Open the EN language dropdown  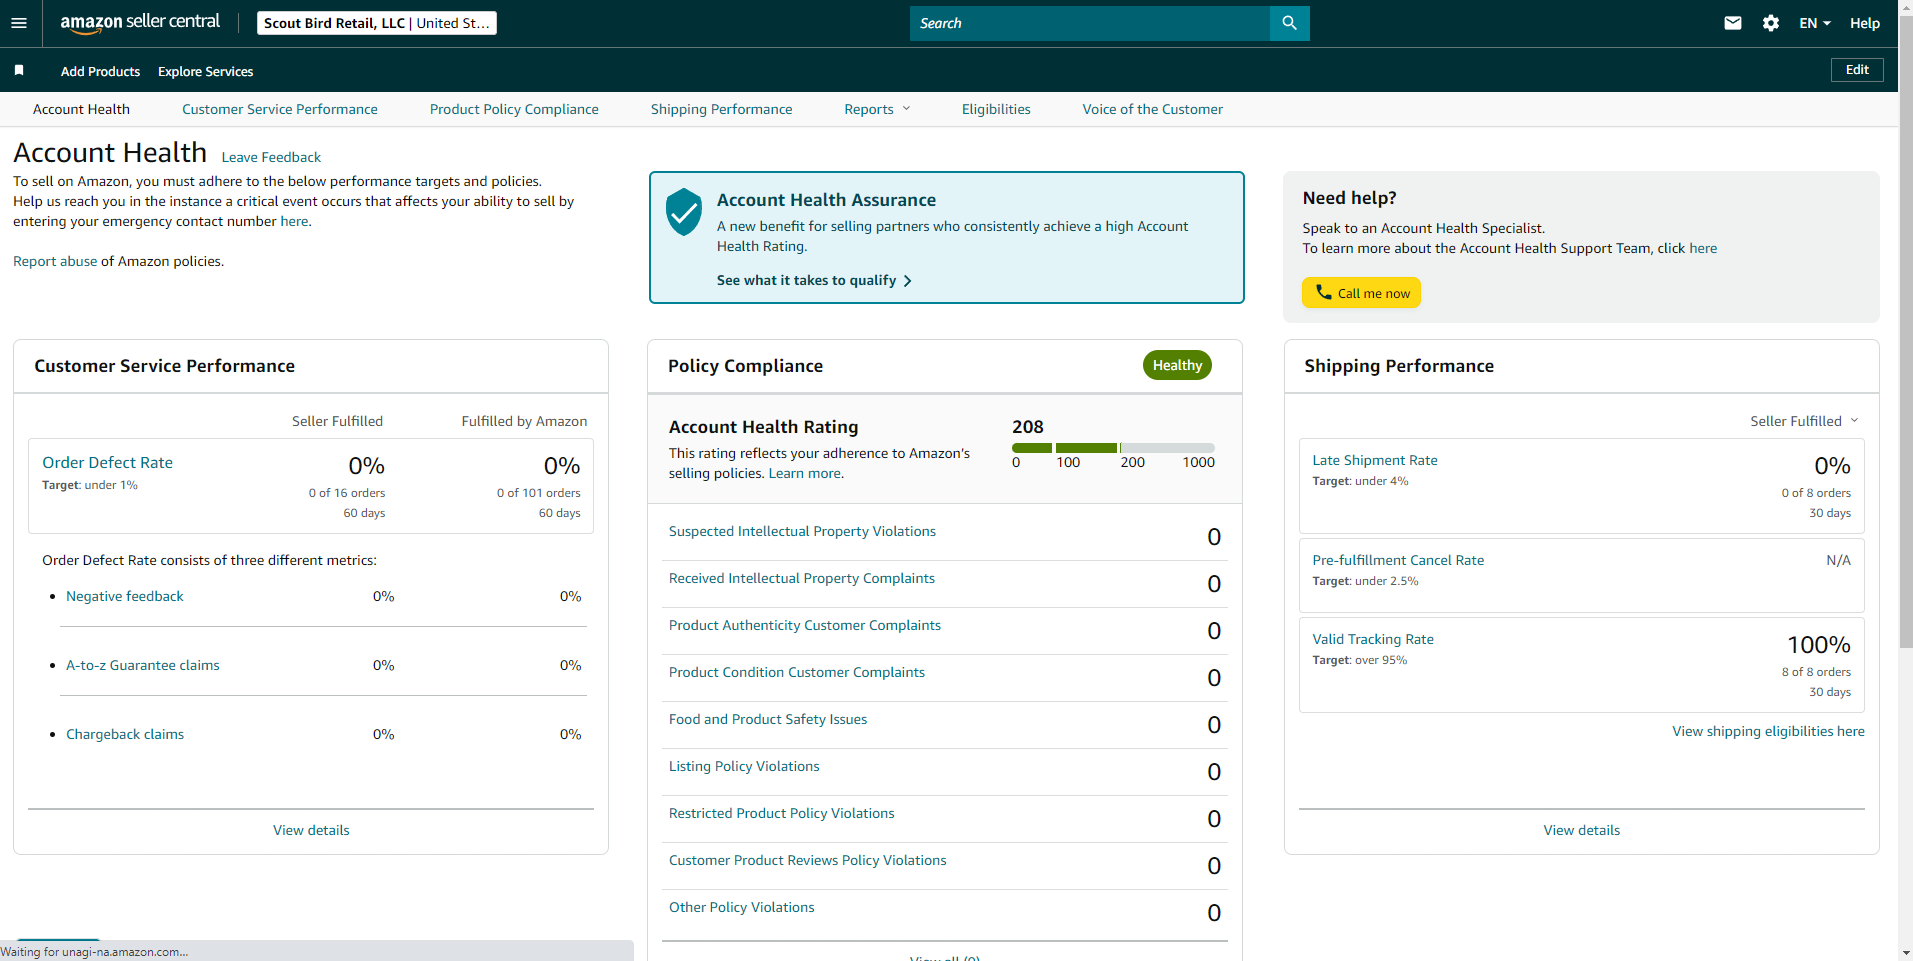(1815, 23)
